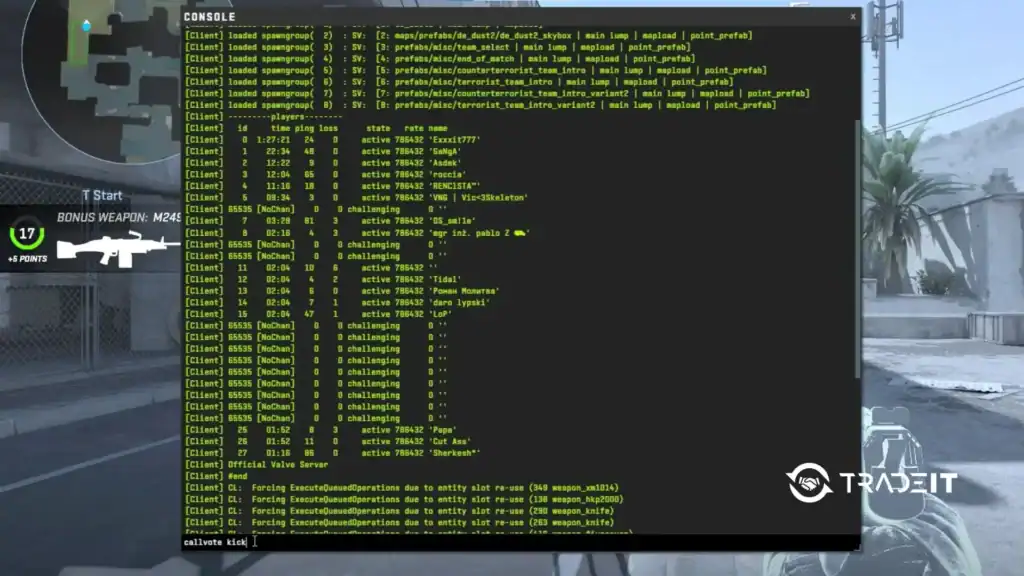Select the player row 'VNG | Vic<3Skeleton'

pyautogui.click(x=357, y=198)
